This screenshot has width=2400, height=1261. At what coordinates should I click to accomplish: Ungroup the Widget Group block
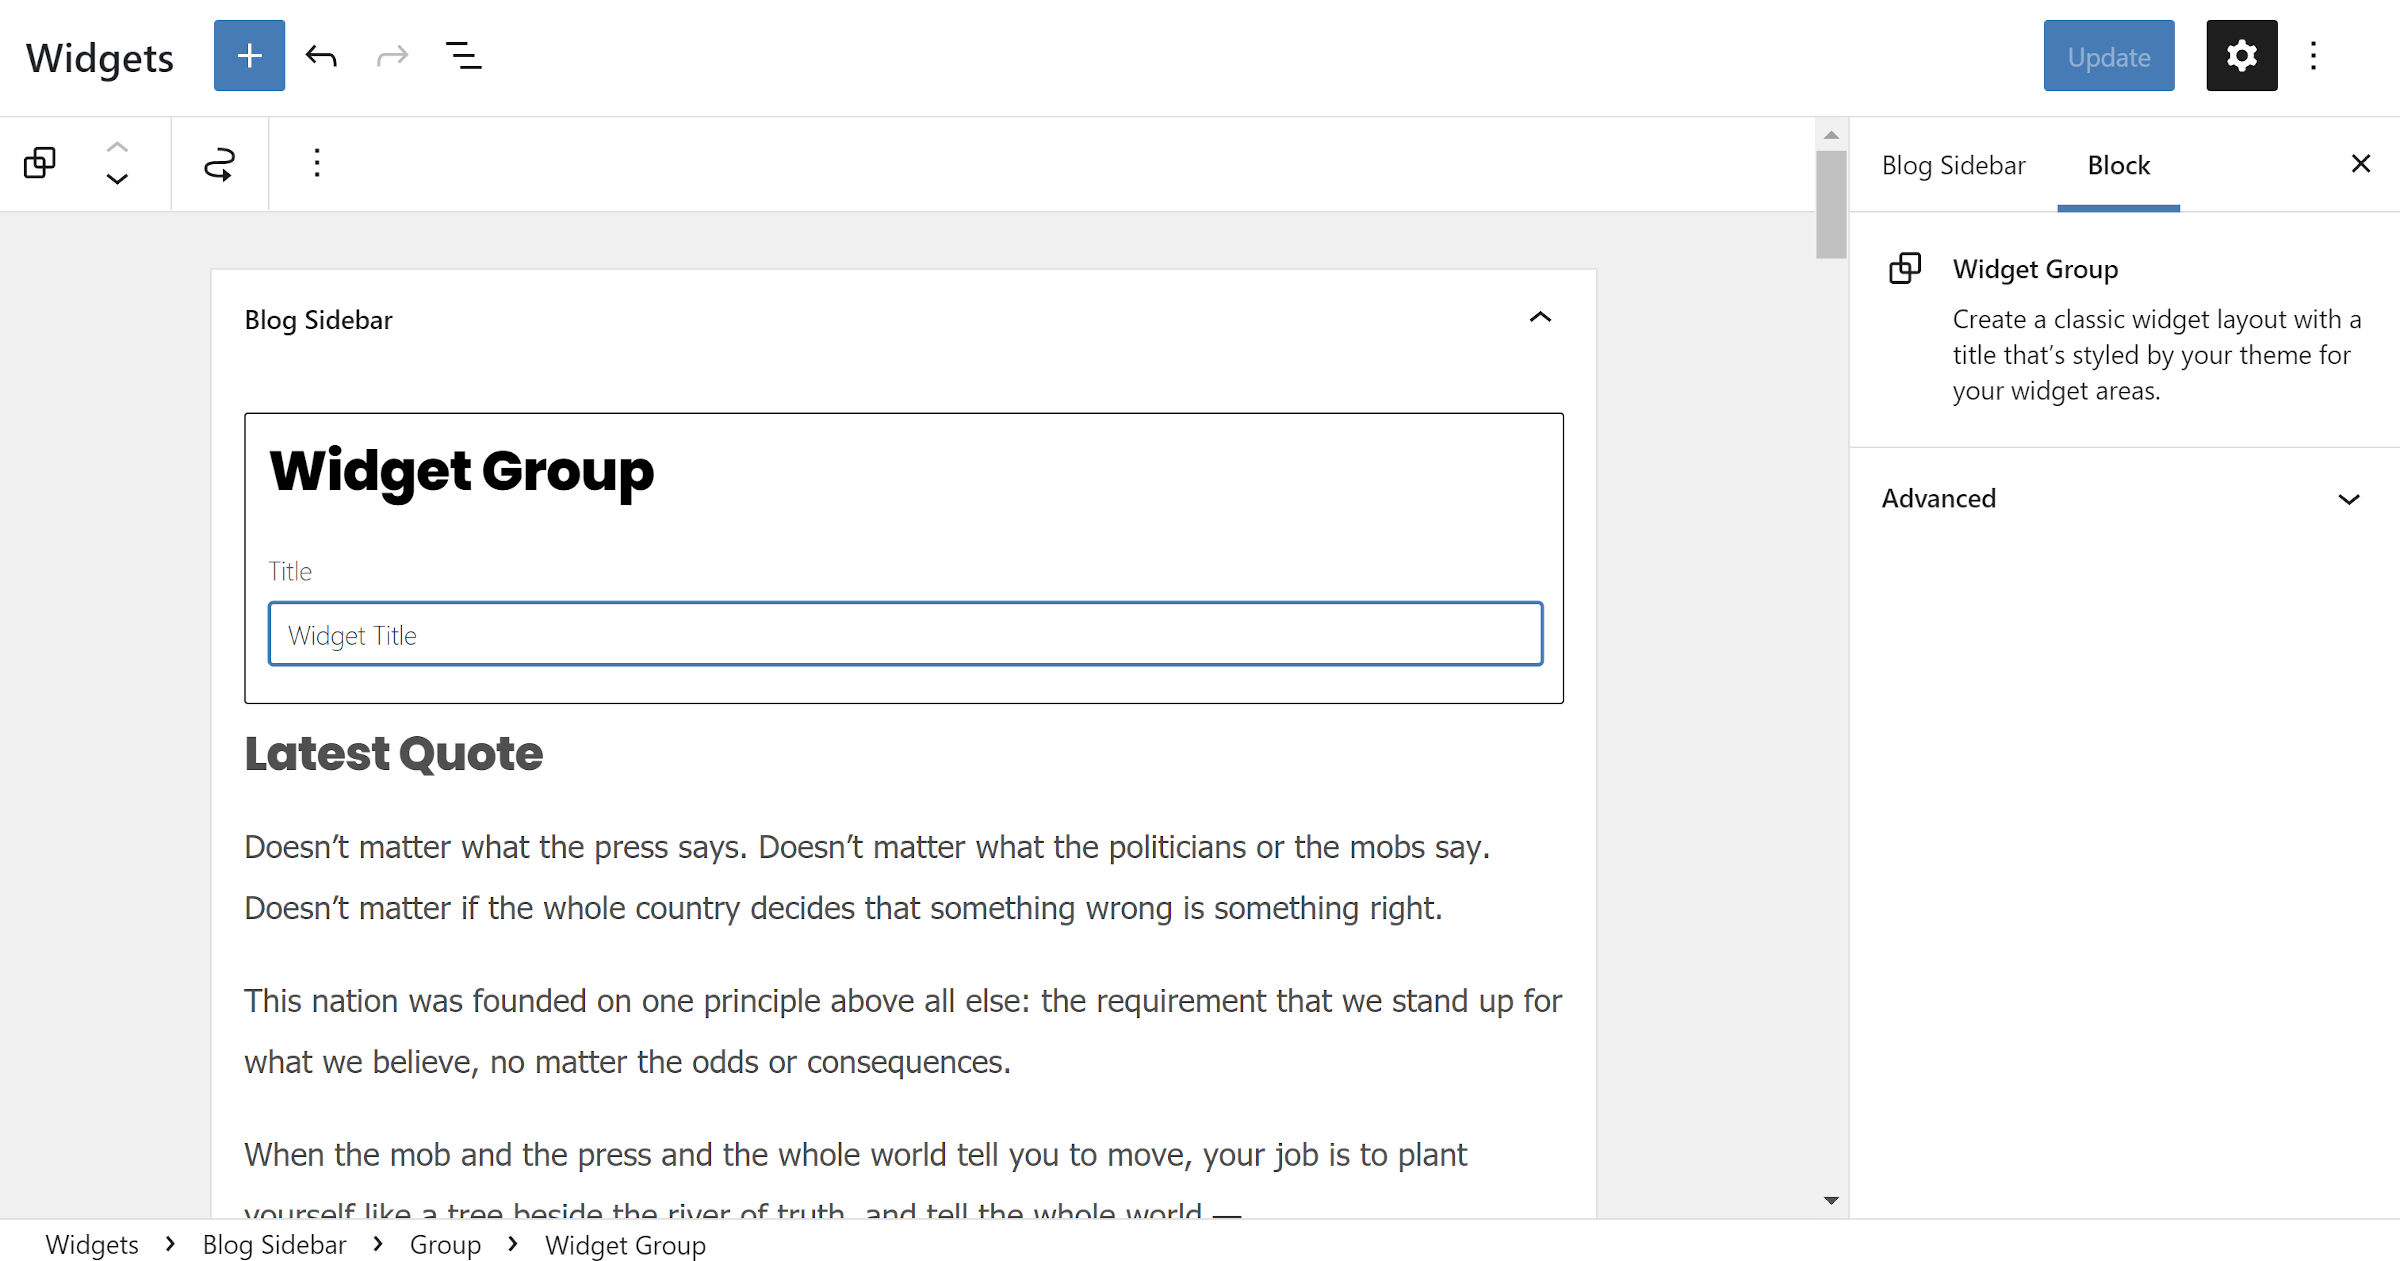point(220,163)
